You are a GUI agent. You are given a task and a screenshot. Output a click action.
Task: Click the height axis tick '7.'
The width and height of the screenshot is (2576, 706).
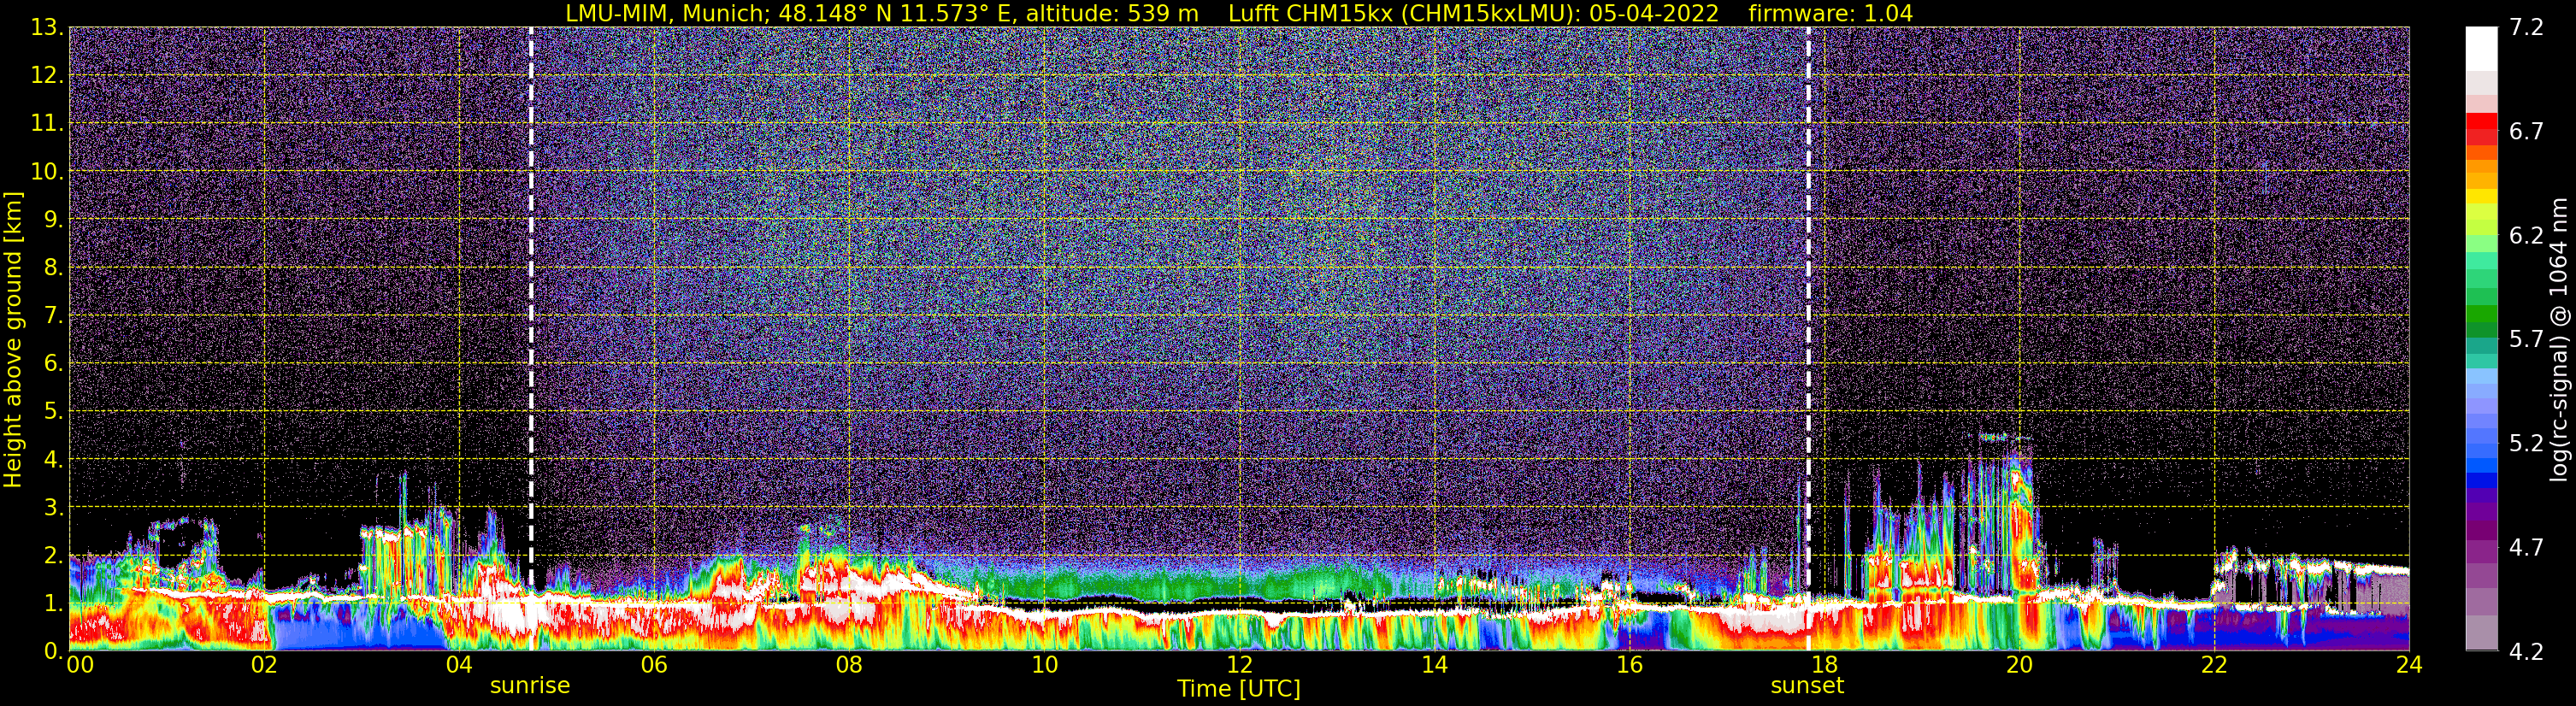click(x=54, y=316)
